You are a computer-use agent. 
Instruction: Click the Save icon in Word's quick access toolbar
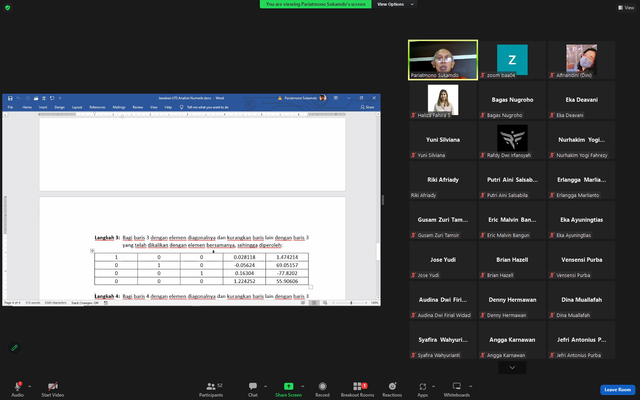coord(10,98)
